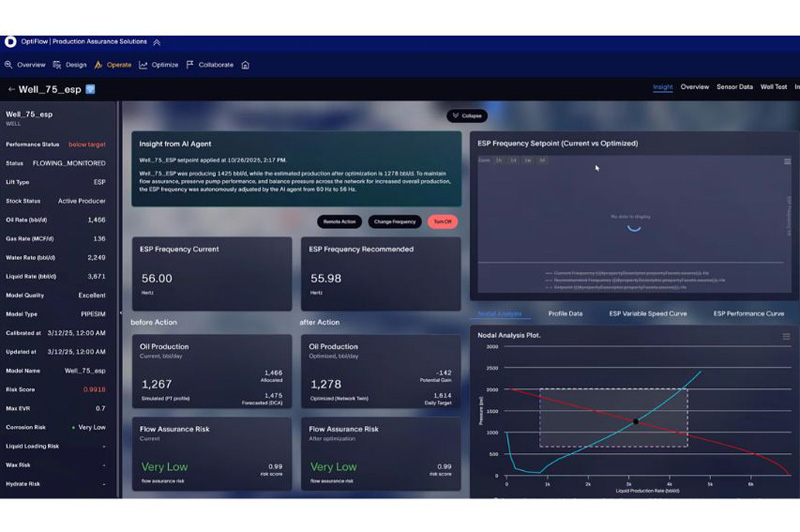Click the blue badge next to Well_75_esp
This screenshot has height=532, width=800.
coord(90,89)
